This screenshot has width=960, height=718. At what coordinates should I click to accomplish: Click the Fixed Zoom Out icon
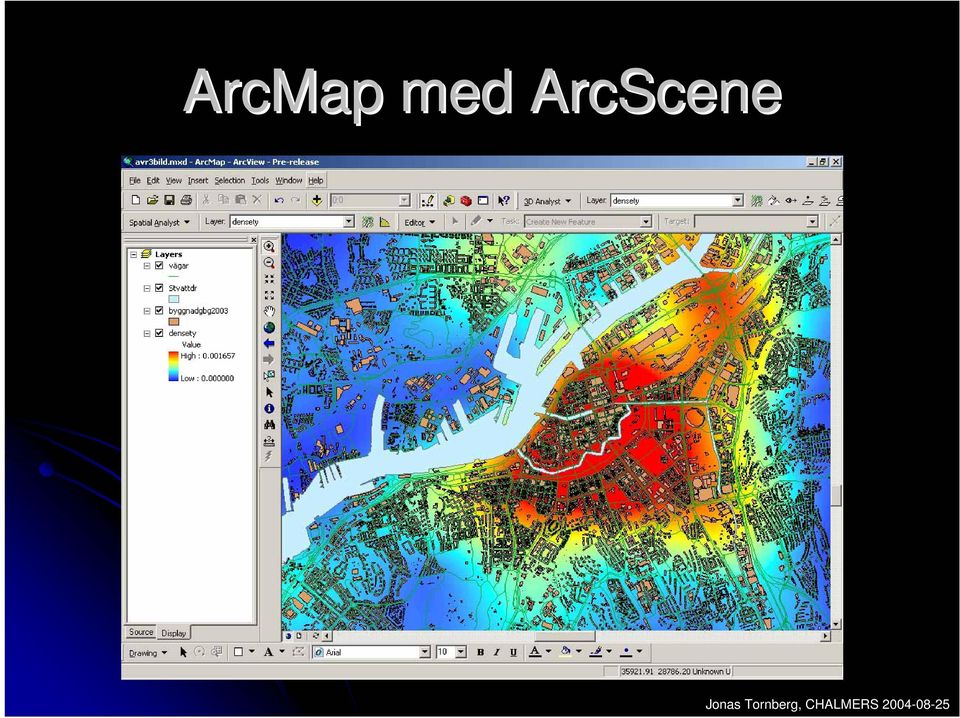pyautogui.click(x=269, y=295)
